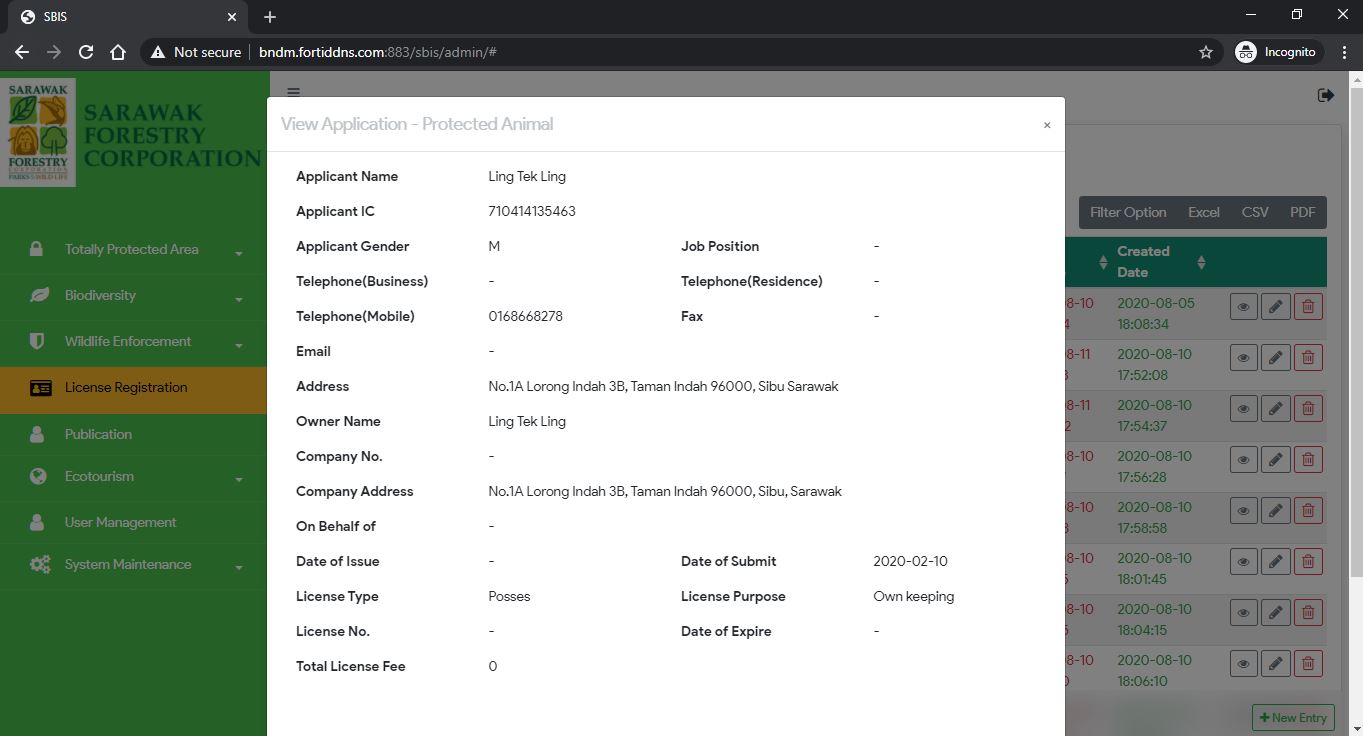Screen dimensions: 1363x736
Task: Click the pencil edit icon for 17:52:08 row
Action: (x=1275, y=357)
